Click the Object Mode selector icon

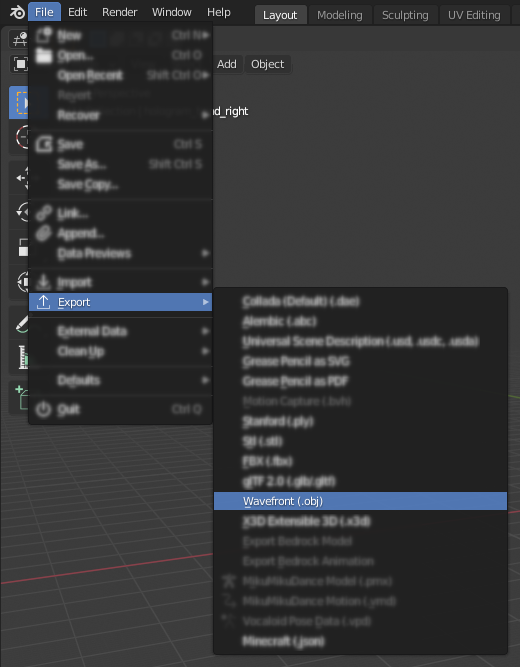20,64
